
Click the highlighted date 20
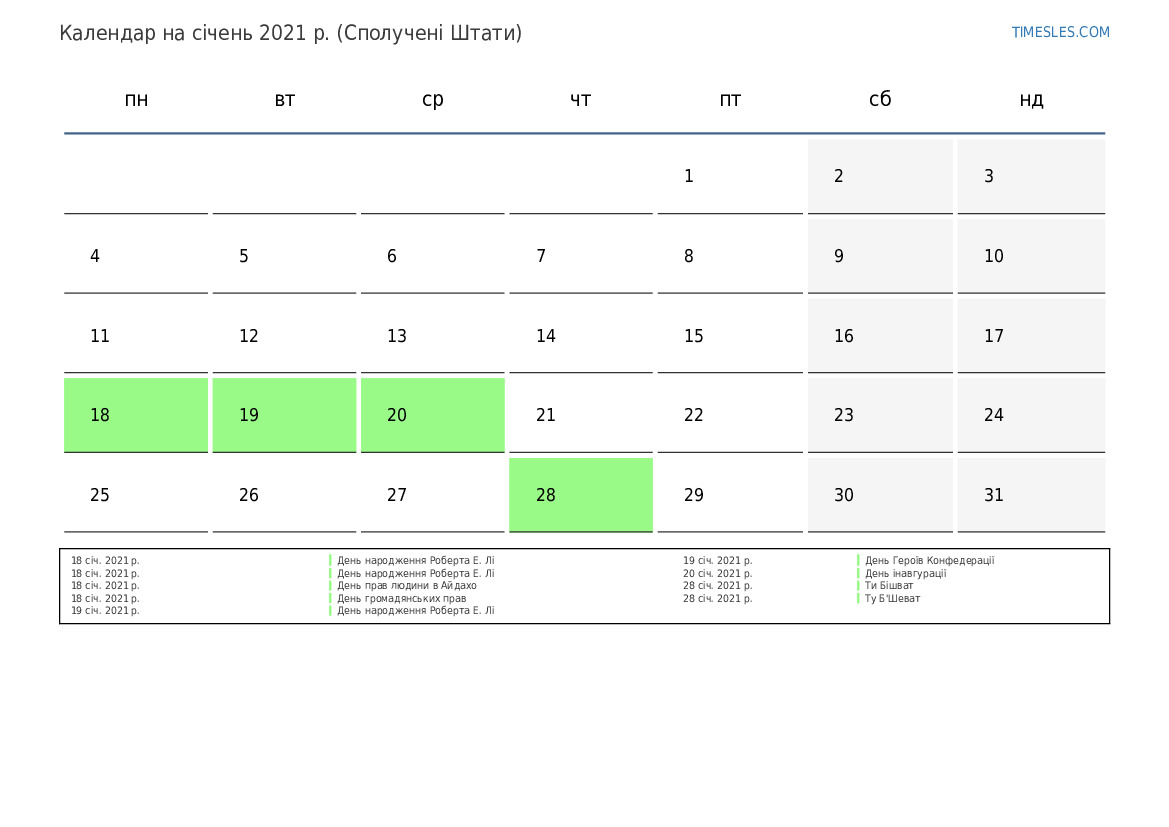432,415
